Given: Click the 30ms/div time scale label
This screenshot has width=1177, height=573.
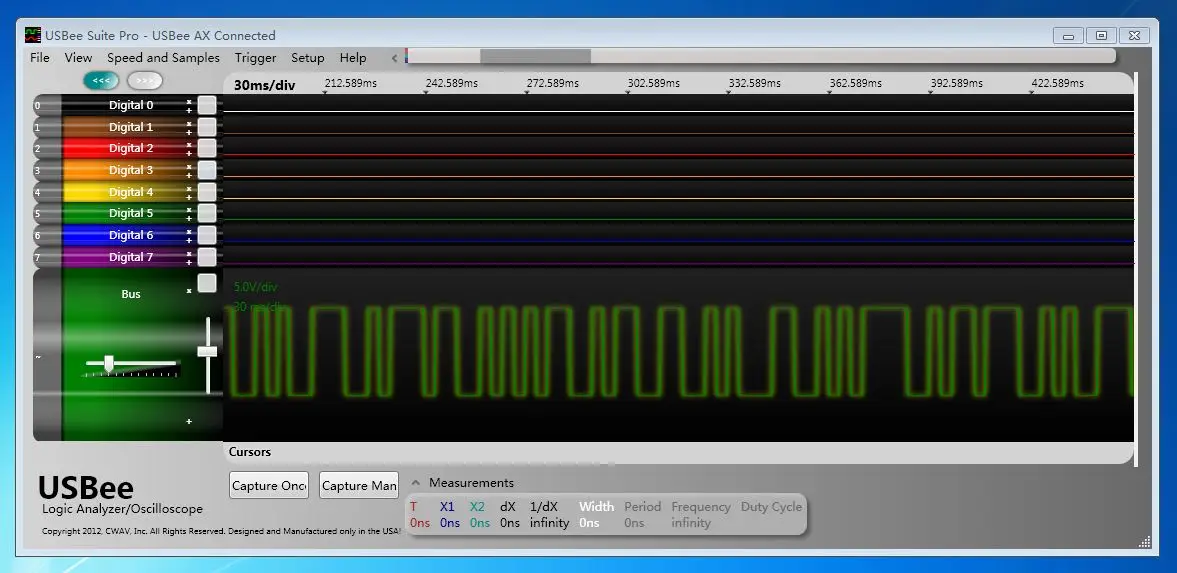Looking at the screenshot, I should [264, 85].
